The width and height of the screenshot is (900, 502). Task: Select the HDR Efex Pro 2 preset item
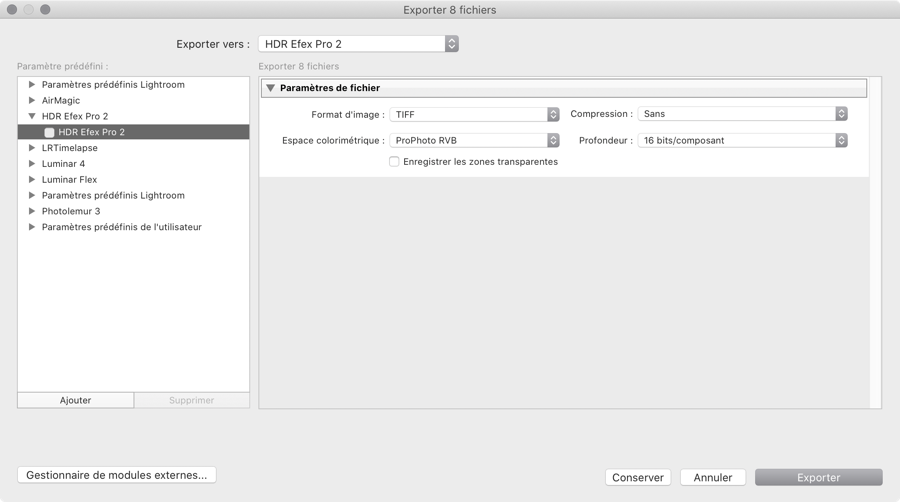(133, 132)
